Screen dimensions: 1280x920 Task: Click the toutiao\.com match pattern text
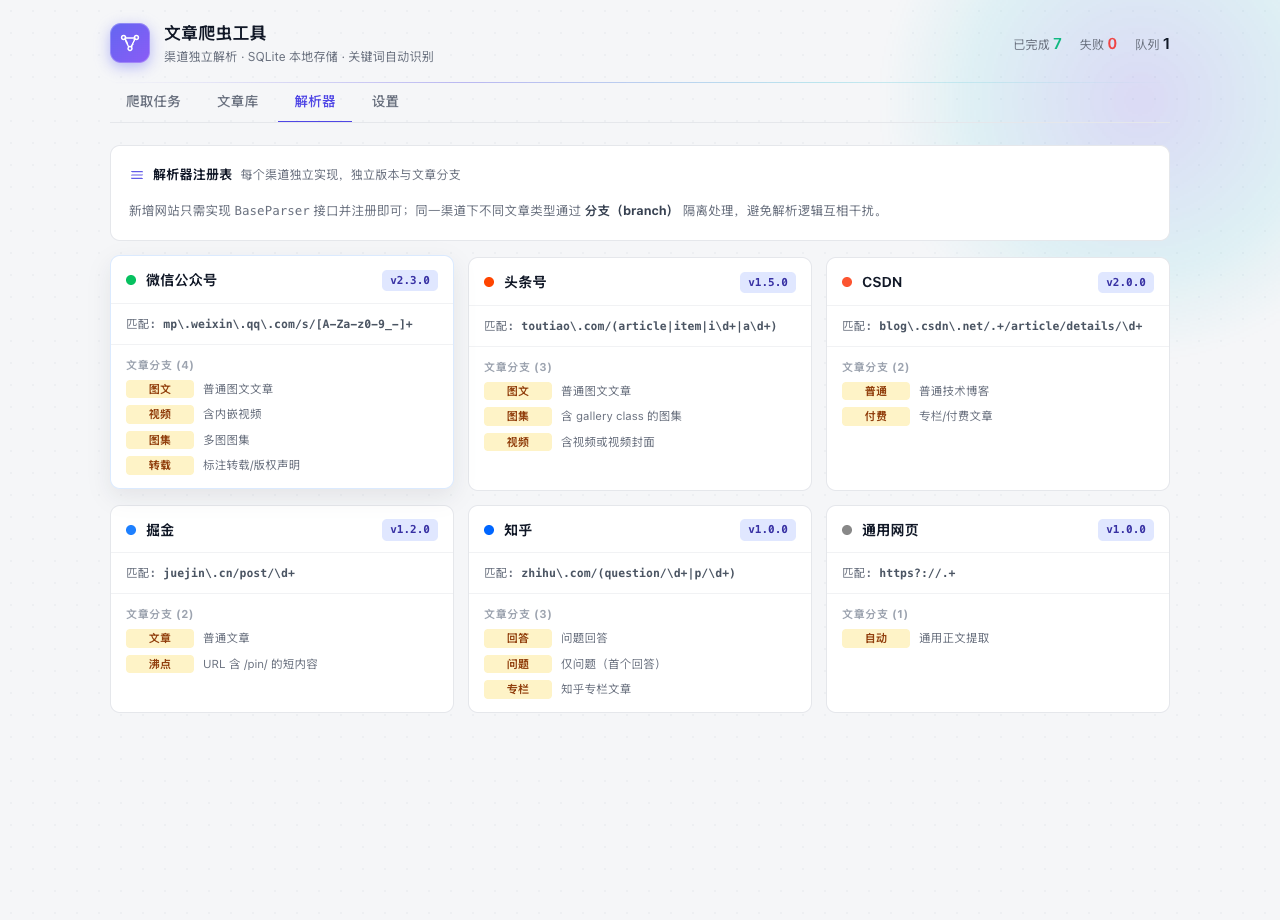(649, 326)
